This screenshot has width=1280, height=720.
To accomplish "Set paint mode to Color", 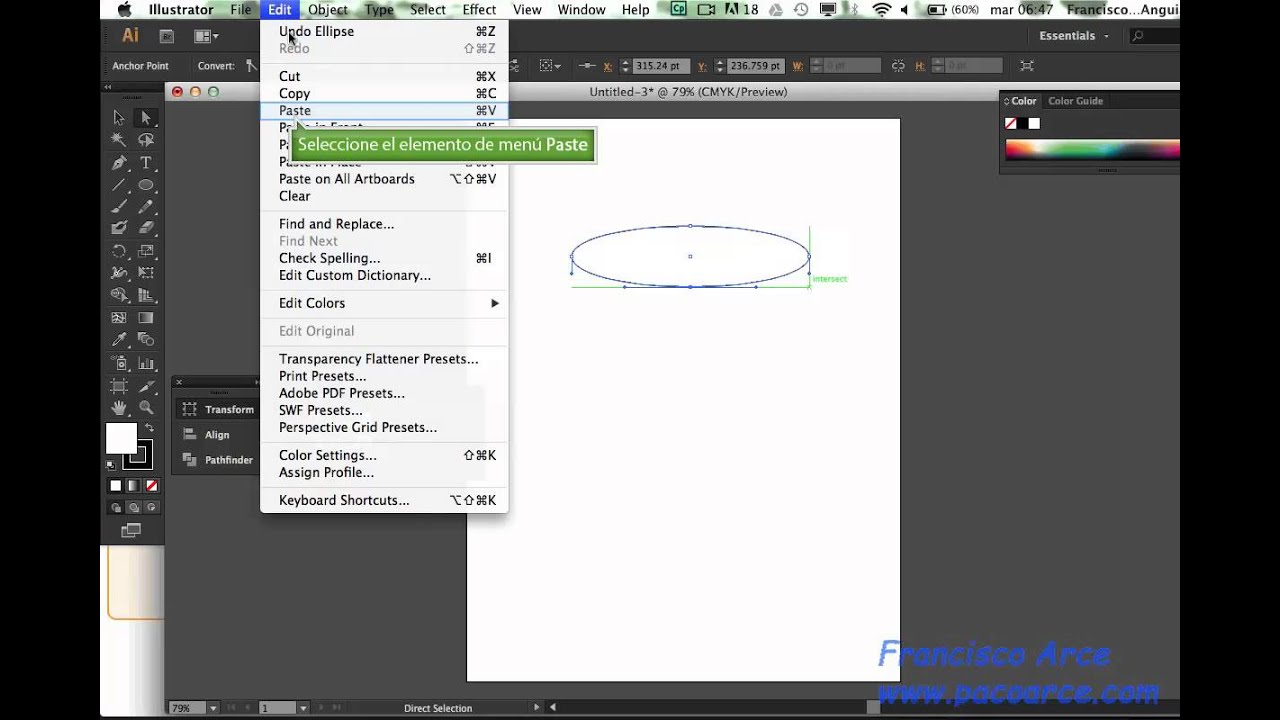I will (116, 486).
